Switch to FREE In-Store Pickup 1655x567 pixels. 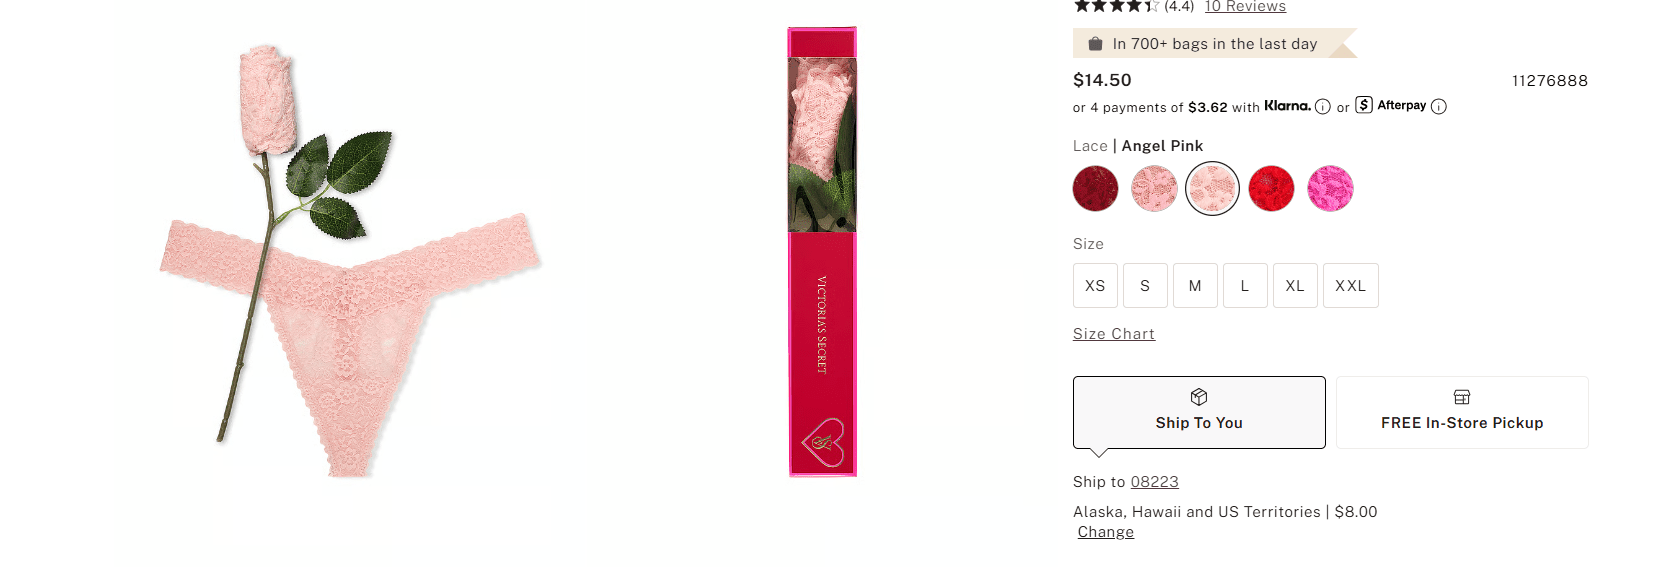(1462, 412)
